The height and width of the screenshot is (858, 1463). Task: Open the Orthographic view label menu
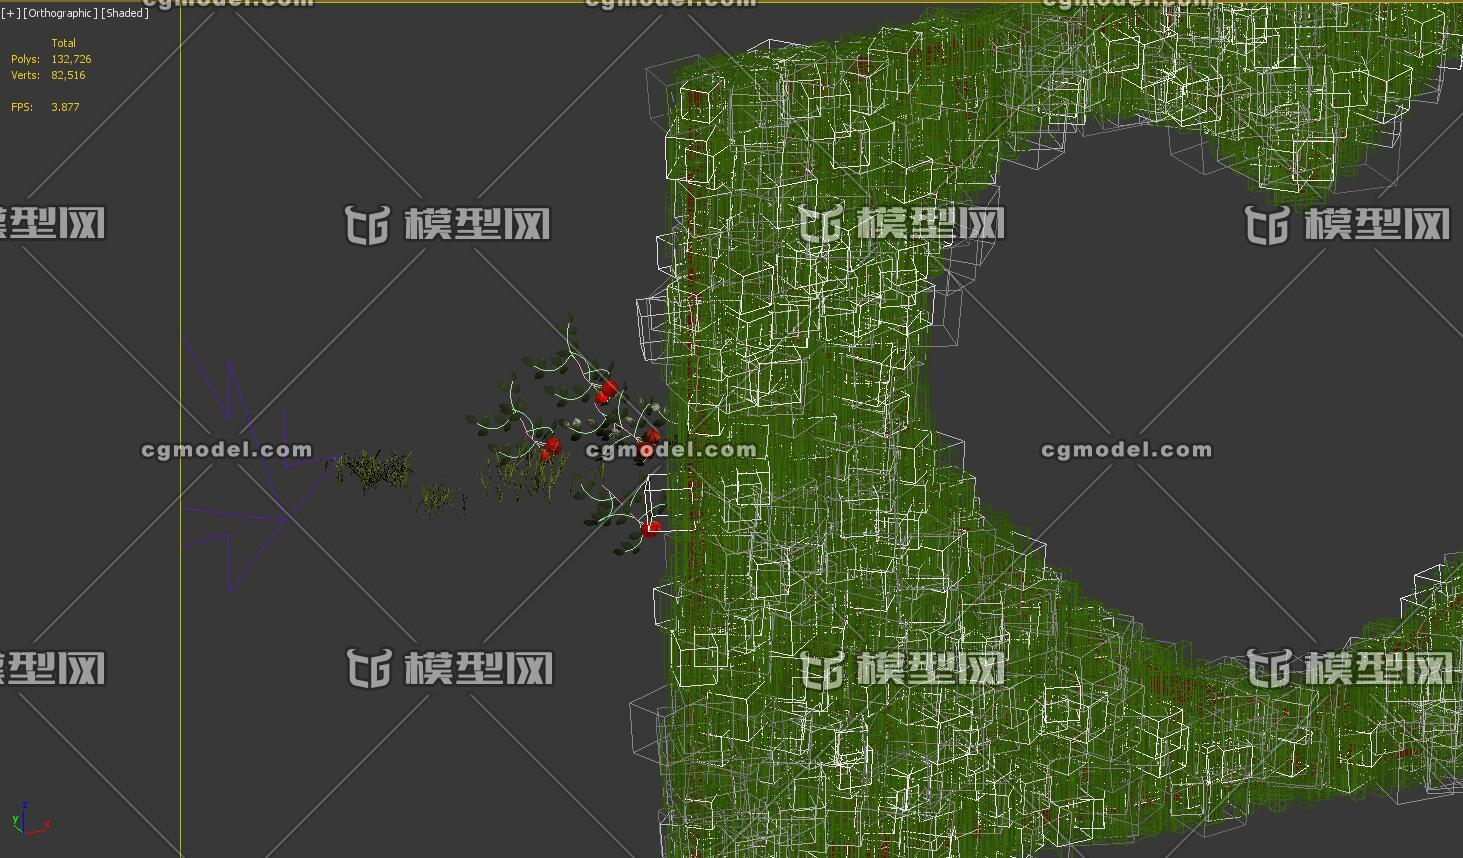[60, 13]
